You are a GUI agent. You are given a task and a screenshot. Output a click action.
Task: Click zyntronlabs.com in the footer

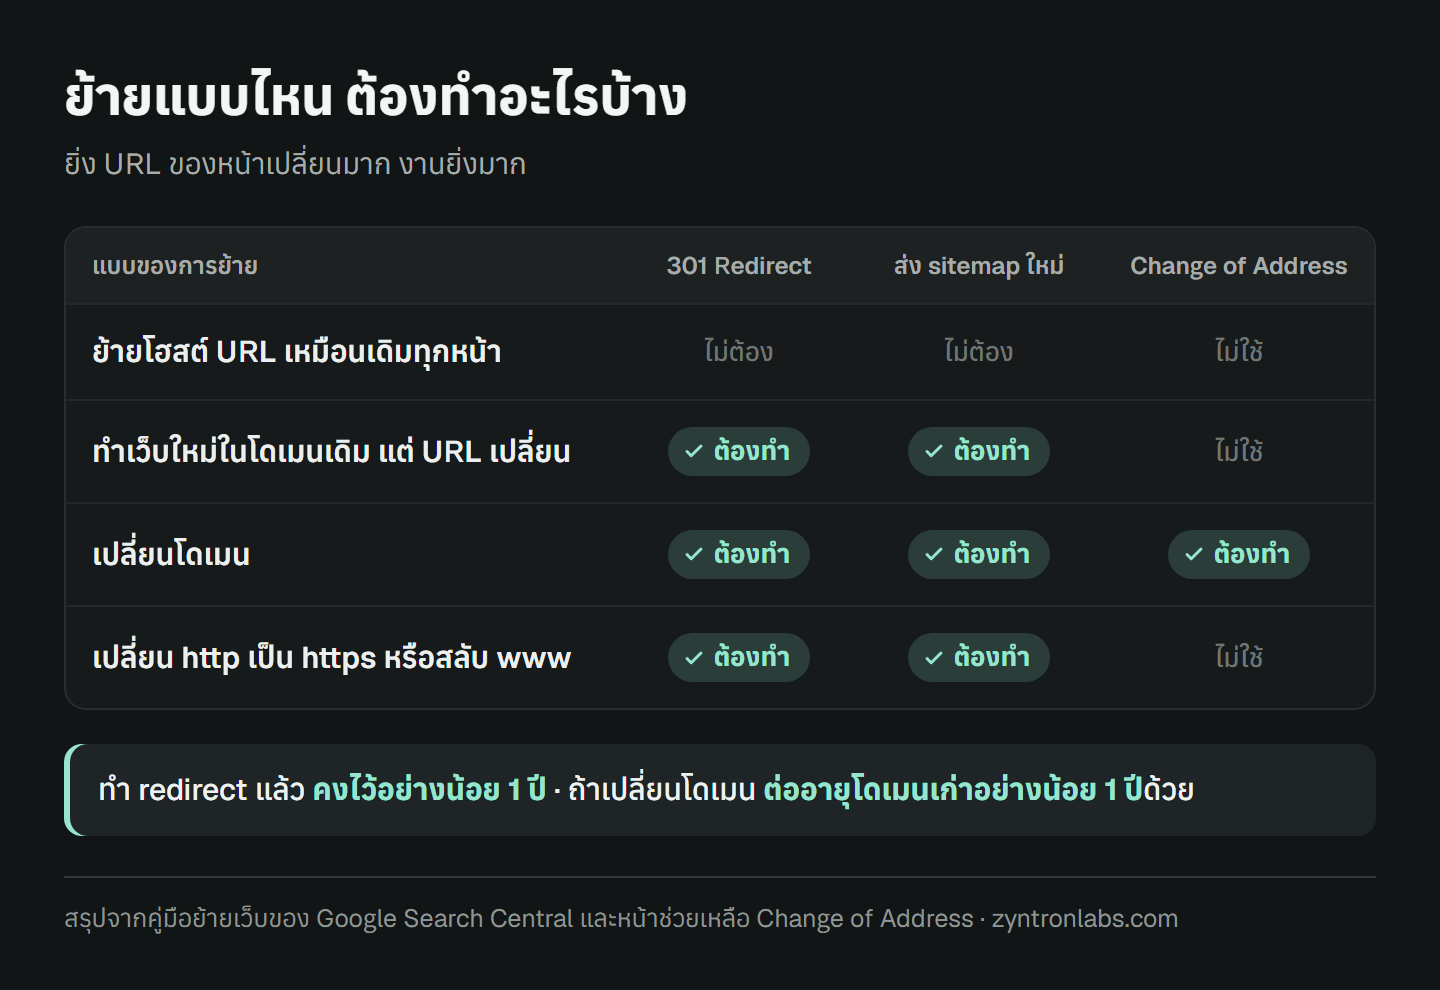click(x=1085, y=919)
